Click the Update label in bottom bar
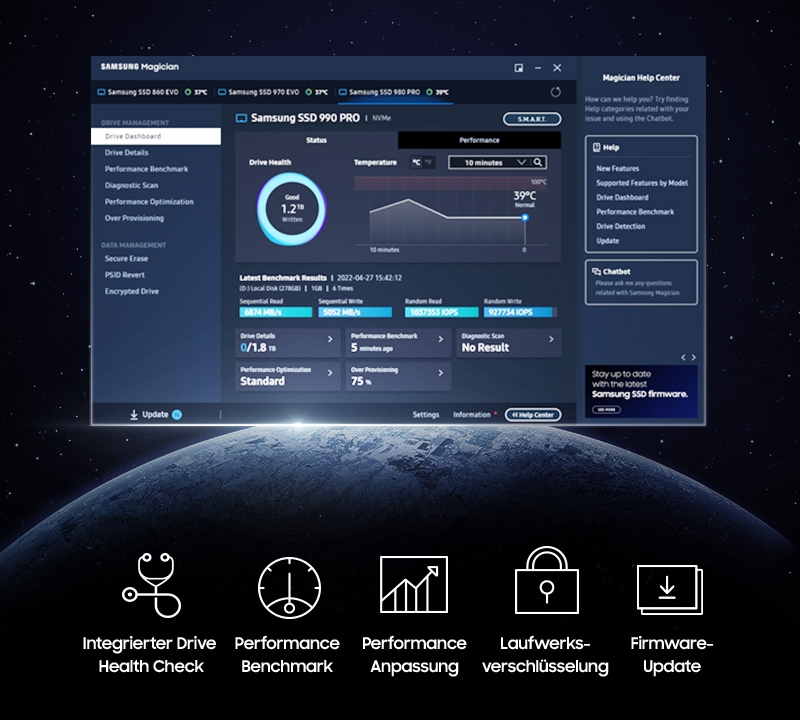Viewport: 800px width, 720px height. point(155,414)
